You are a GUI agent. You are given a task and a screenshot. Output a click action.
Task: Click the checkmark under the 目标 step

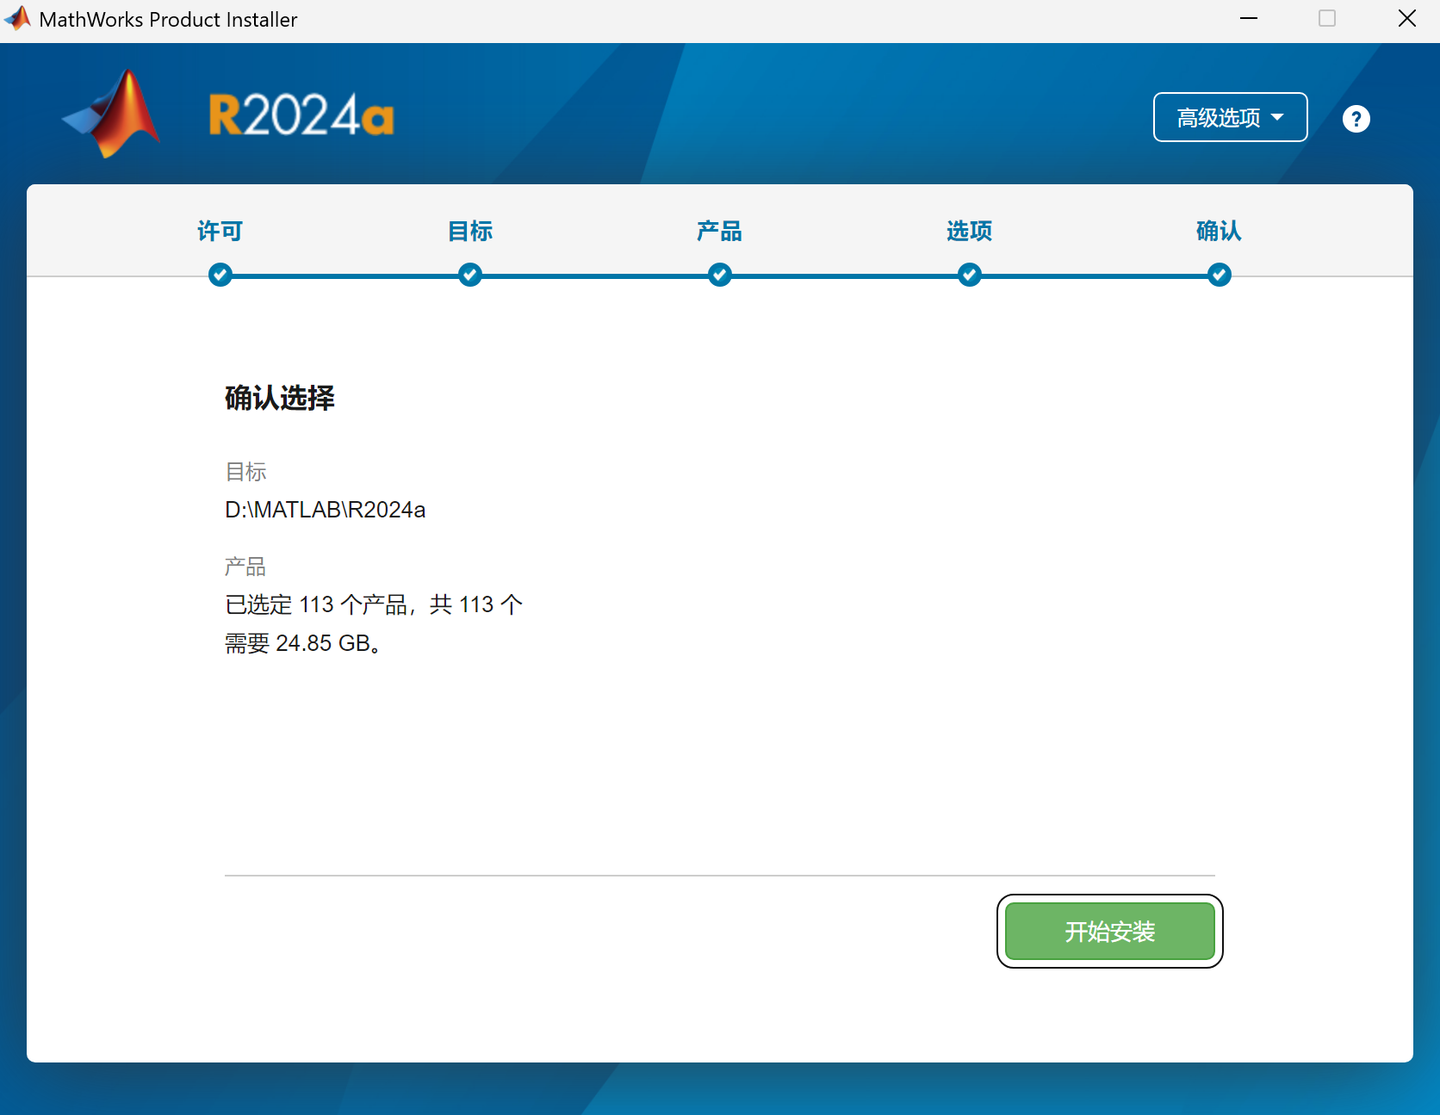[x=469, y=274]
